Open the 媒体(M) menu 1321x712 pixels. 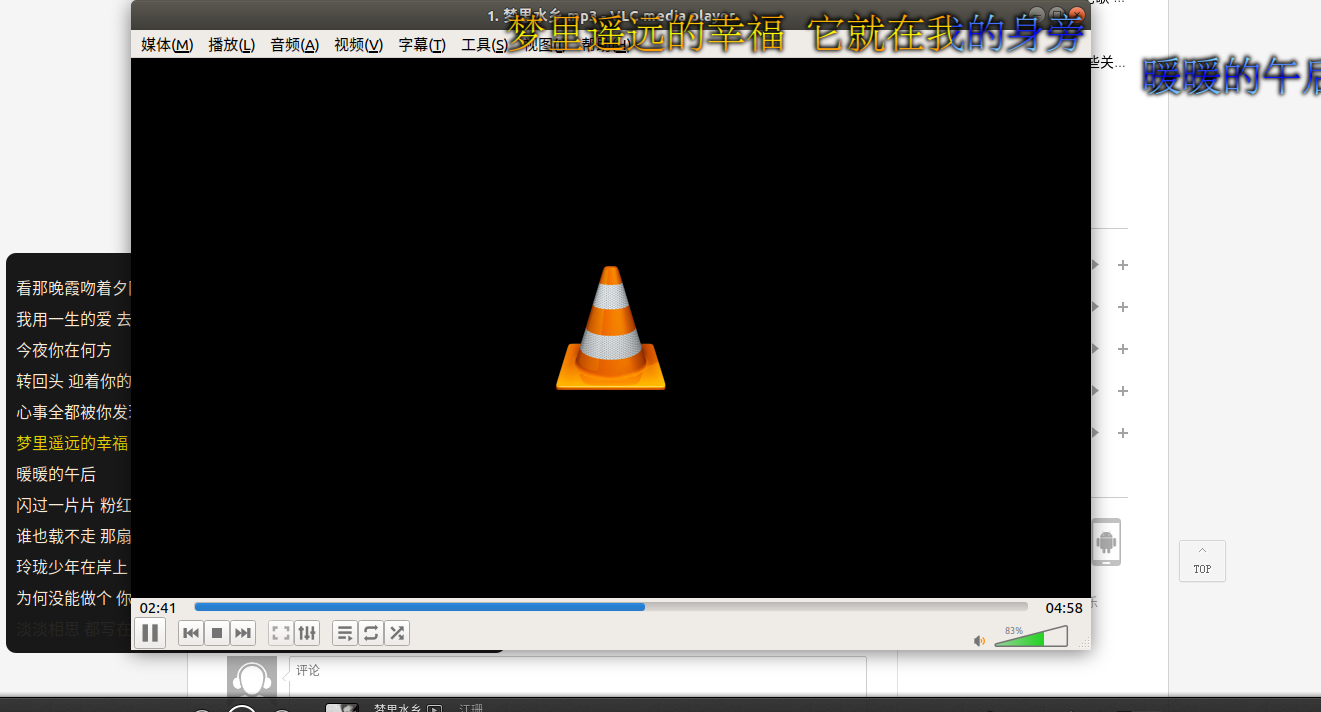pyautogui.click(x=167, y=45)
